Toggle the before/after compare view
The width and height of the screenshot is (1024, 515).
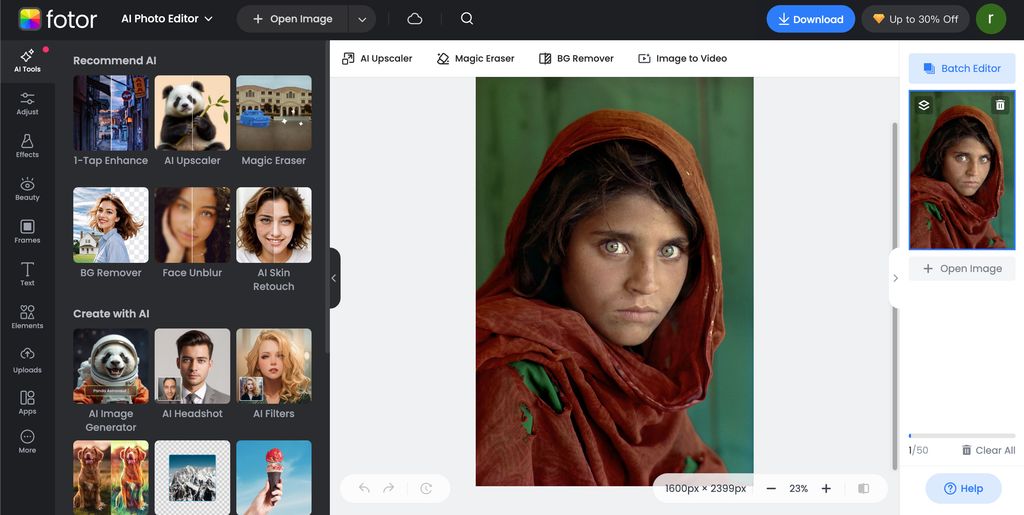(x=864, y=488)
